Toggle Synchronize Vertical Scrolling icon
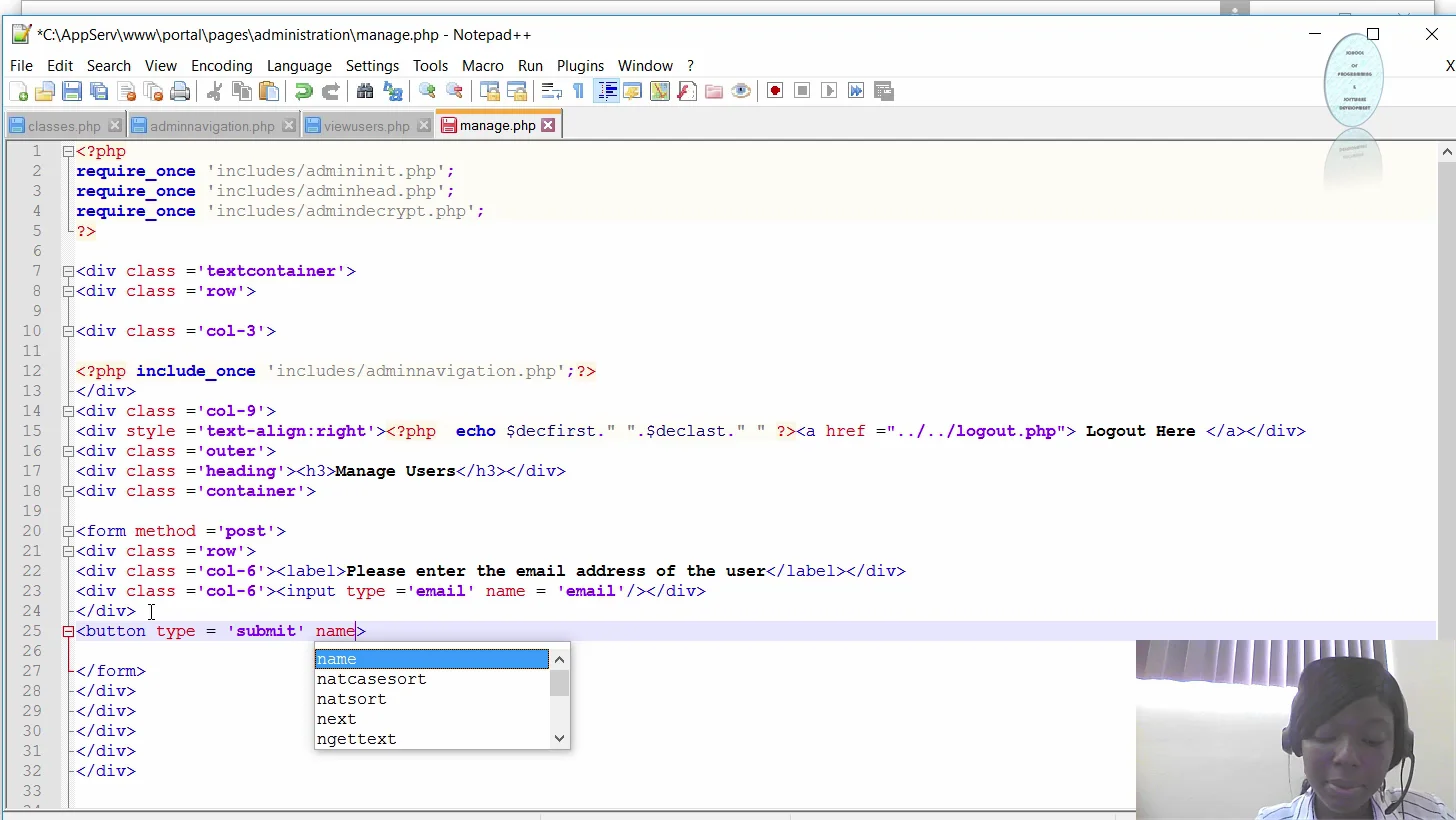 click(489, 91)
